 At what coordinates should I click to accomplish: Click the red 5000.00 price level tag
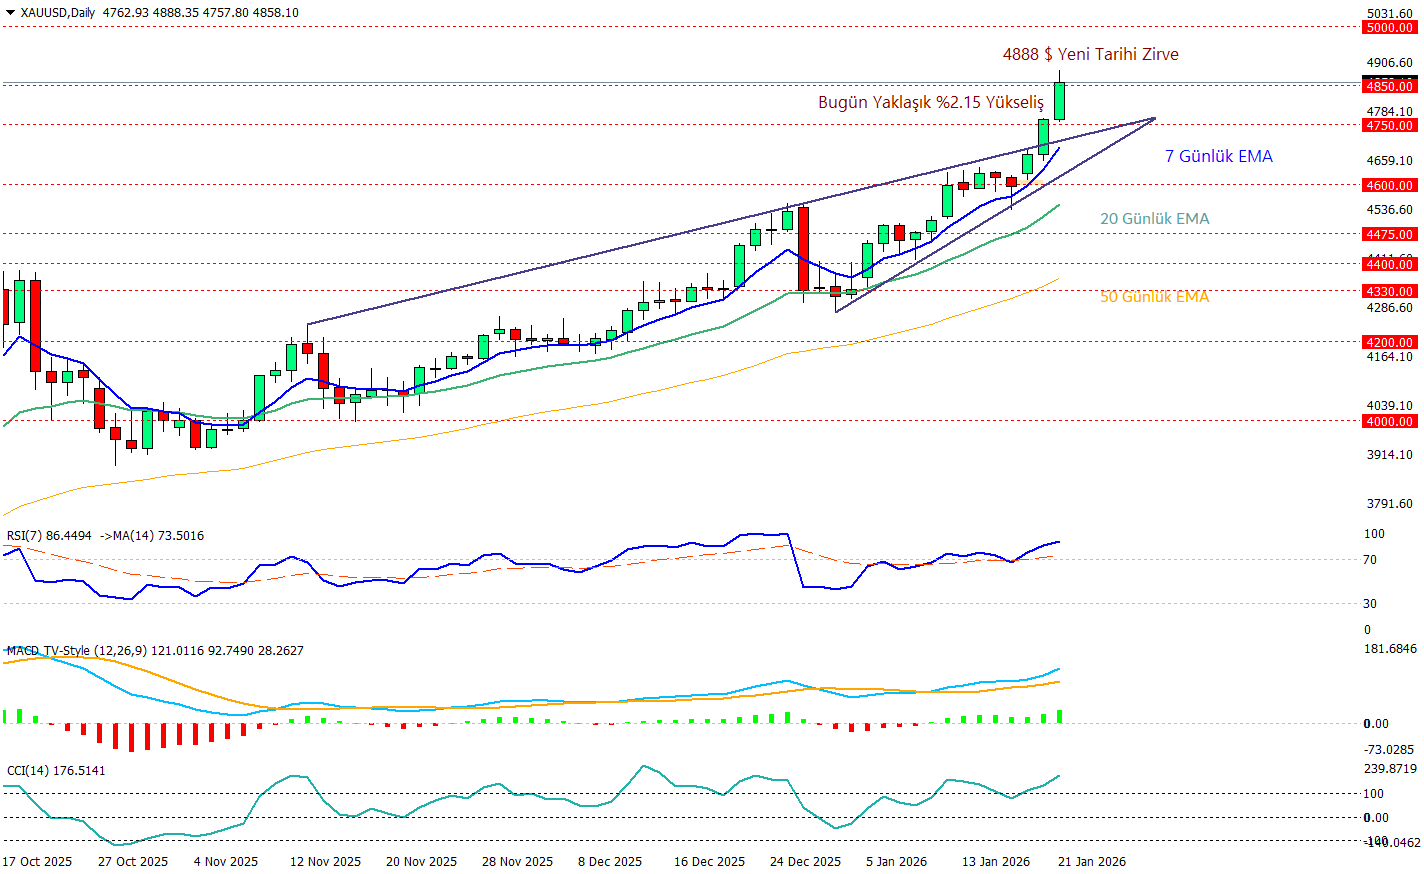(x=1390, y=28)
